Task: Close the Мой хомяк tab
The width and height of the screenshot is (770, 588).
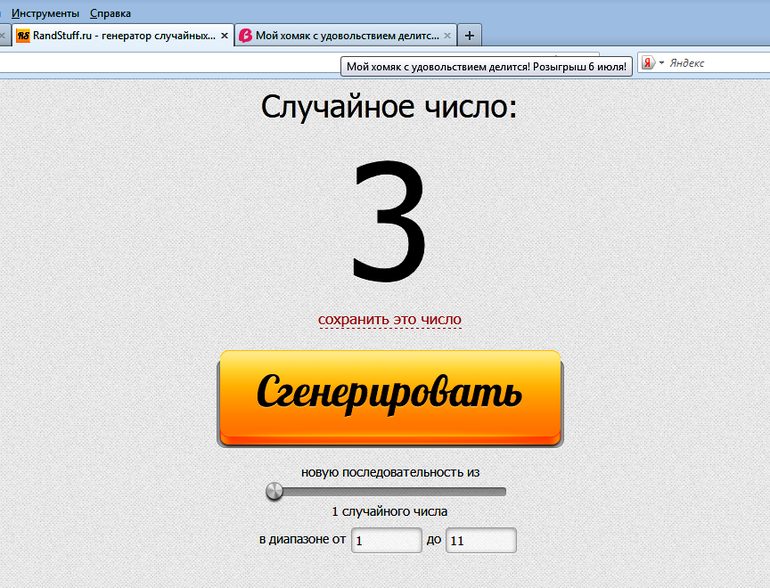Action: click(x=447, y=35)
